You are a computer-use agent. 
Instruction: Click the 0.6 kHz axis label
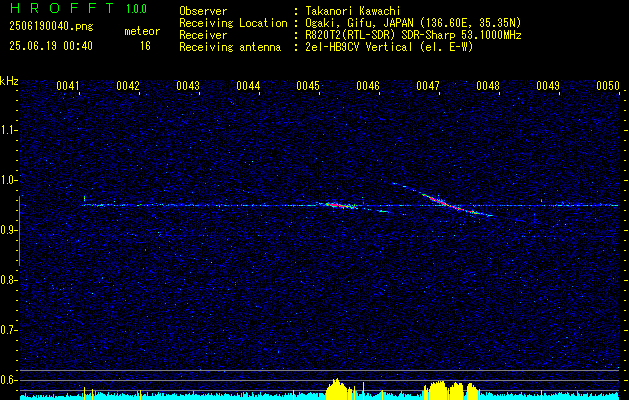(x=8, y=380)
